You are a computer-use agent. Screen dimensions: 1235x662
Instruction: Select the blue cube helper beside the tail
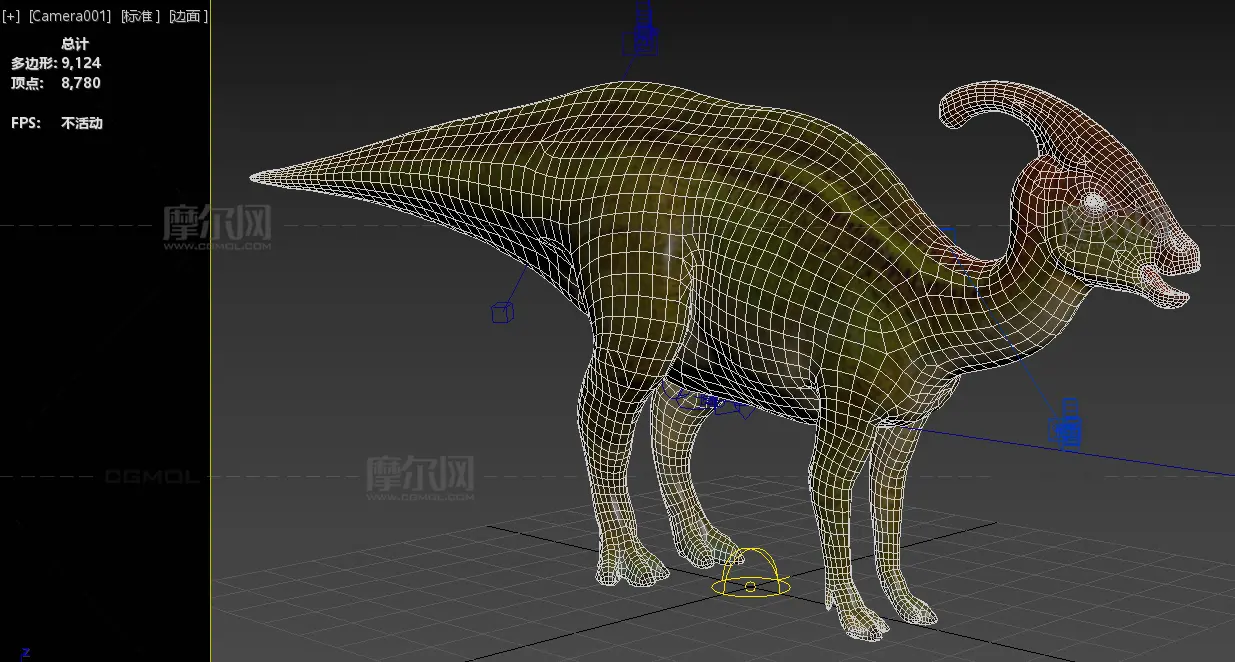[x=503, y=313]
